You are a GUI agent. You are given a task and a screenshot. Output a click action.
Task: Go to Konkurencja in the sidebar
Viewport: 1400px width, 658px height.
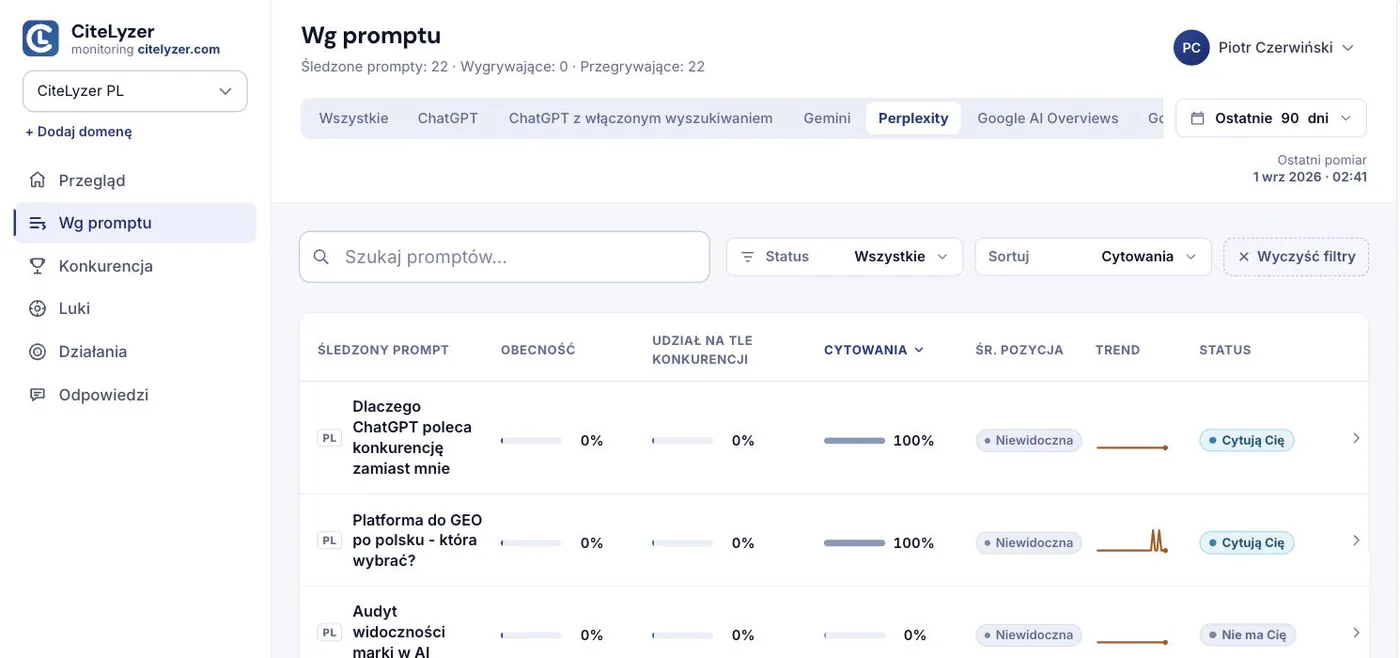click(135, 266)
